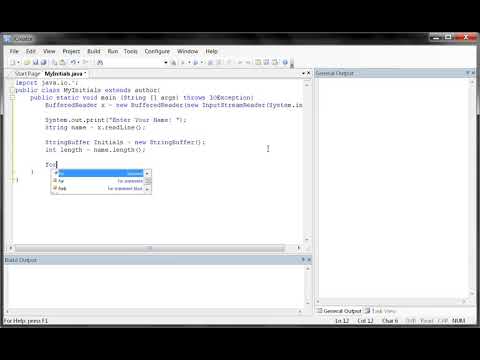Click the Find binoculars icon
The height and width of the screenshot is (360, 480).
coord(100,62)
